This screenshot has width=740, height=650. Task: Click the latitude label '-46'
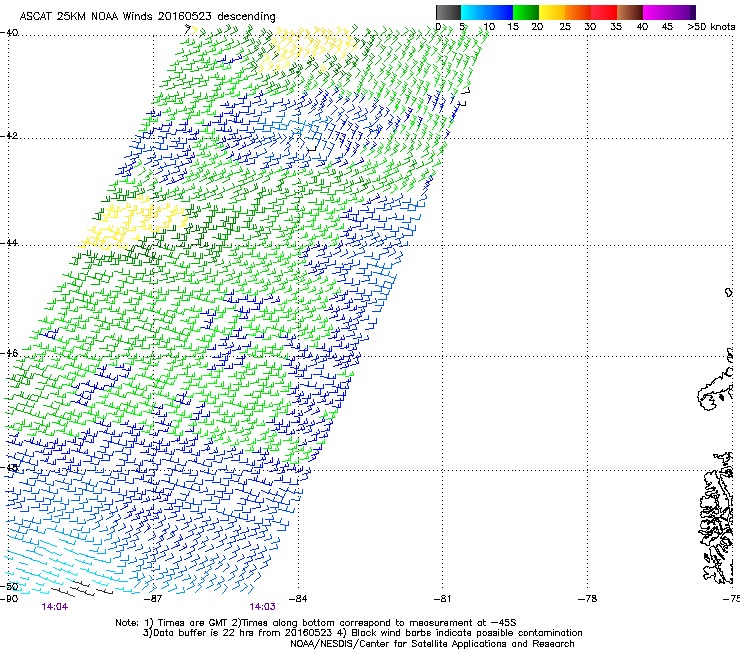pos(9,353)
